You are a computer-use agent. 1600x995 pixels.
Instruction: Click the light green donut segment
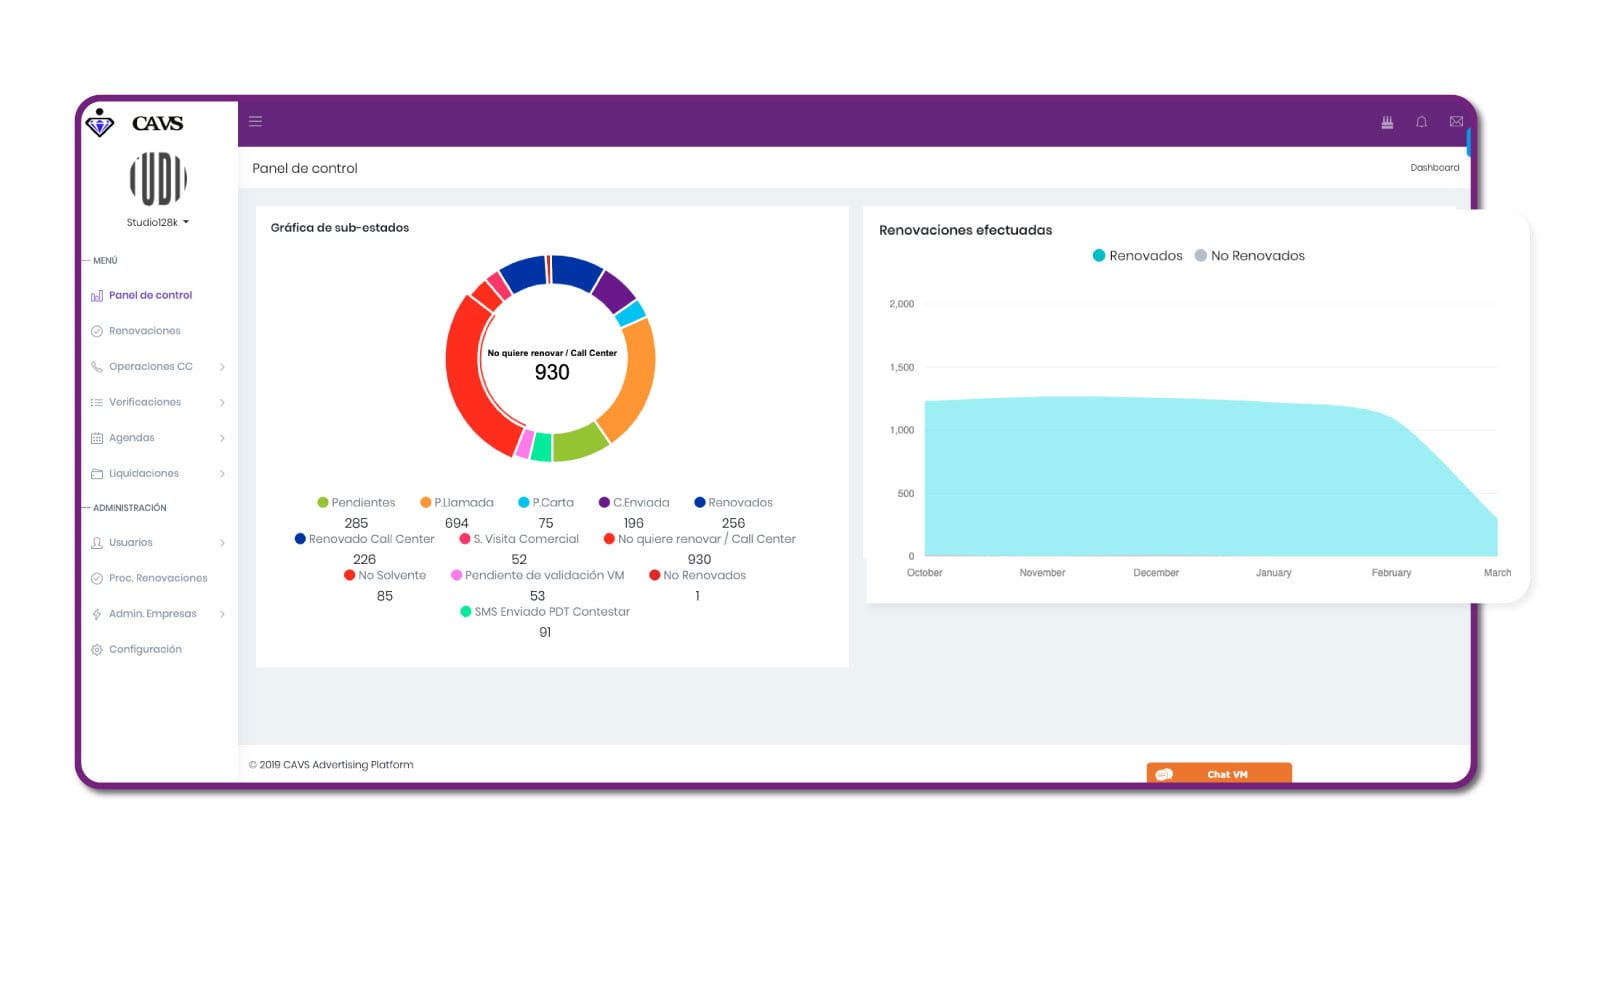(579, 443)
